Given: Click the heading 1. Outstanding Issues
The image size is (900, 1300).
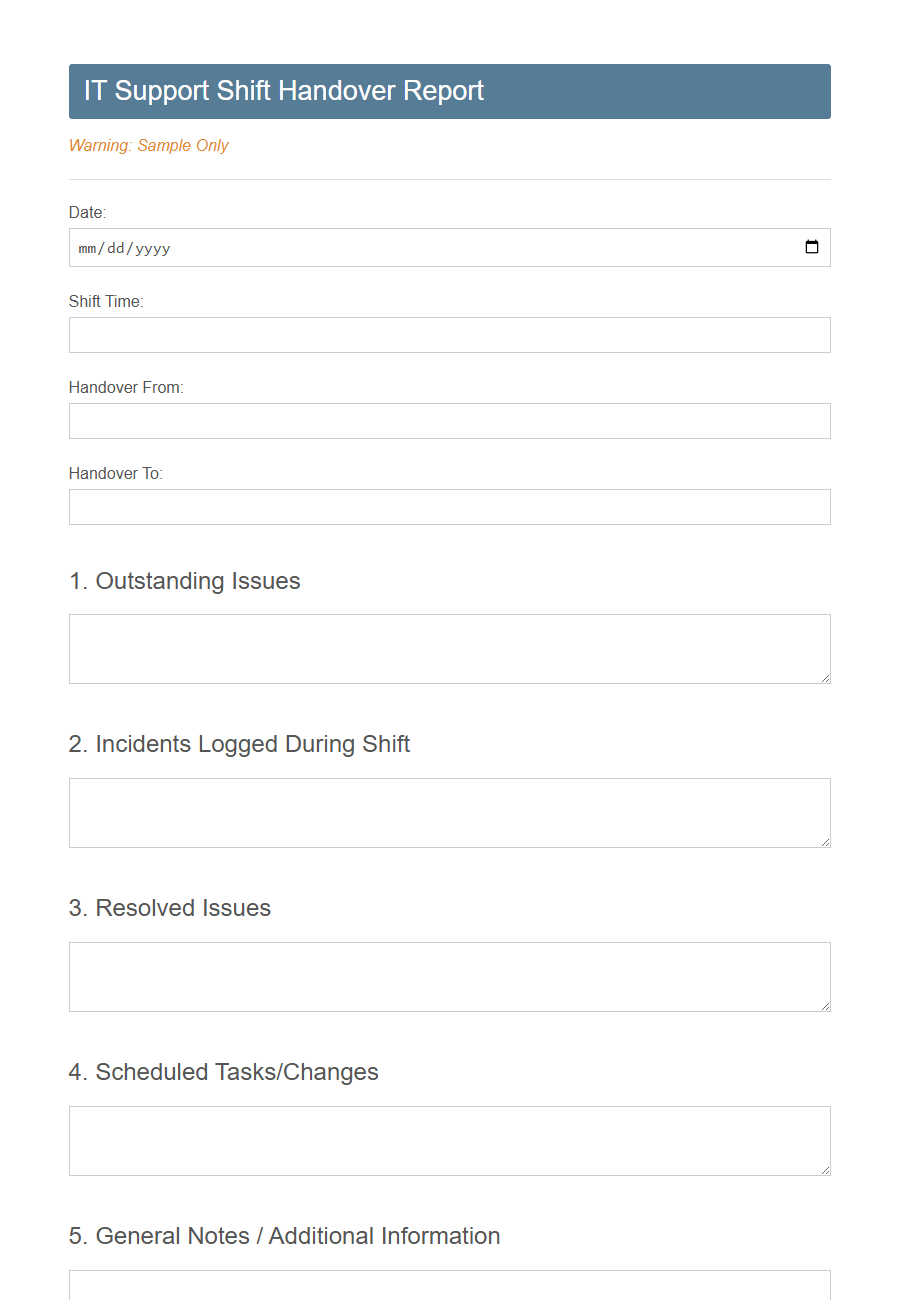Looking at the screenshot, I should coord(184,581).
